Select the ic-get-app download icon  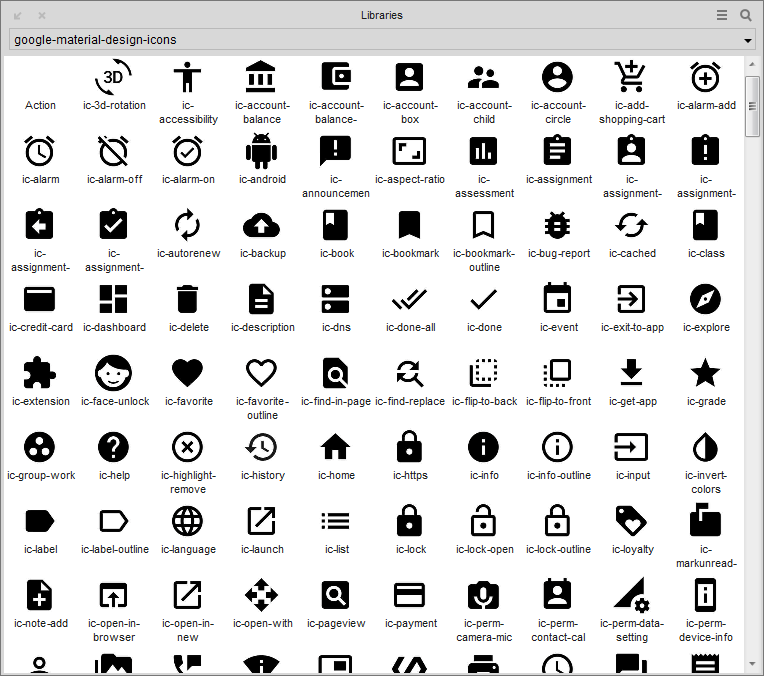click(631, 372)
